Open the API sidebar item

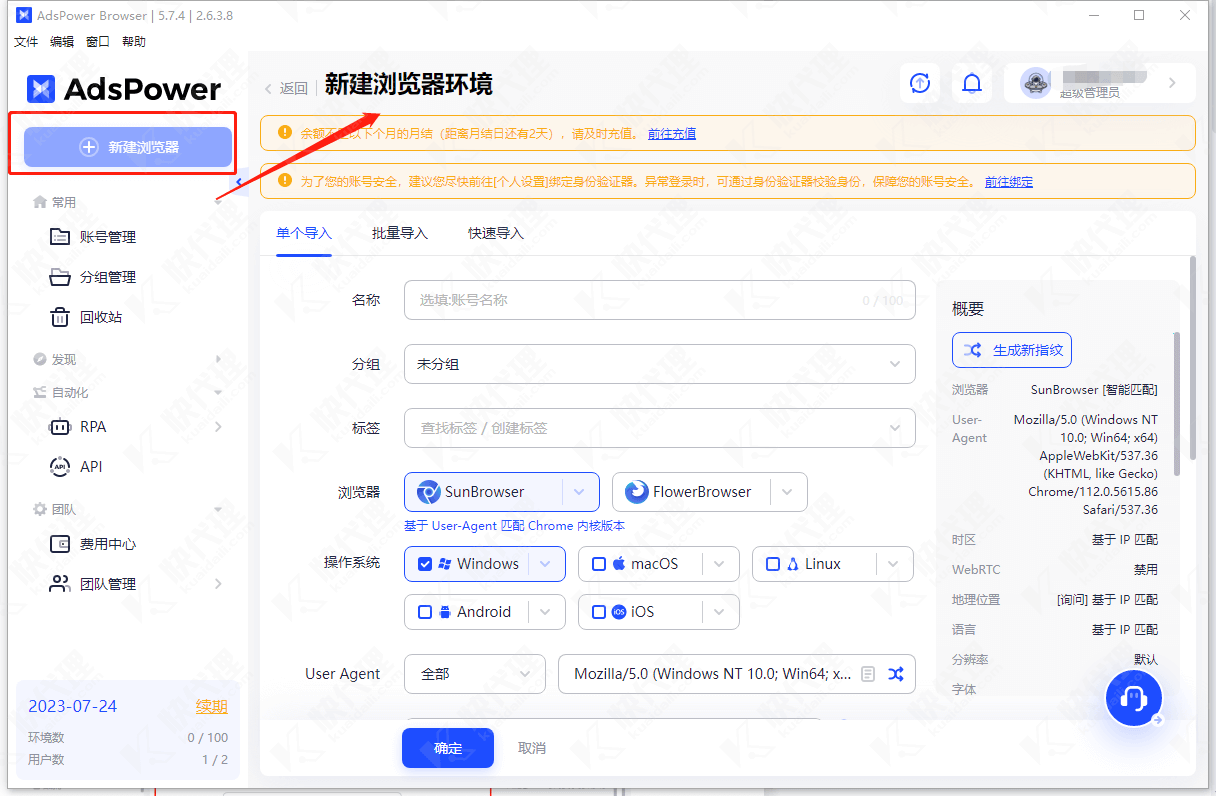click(x=91, y=467)
